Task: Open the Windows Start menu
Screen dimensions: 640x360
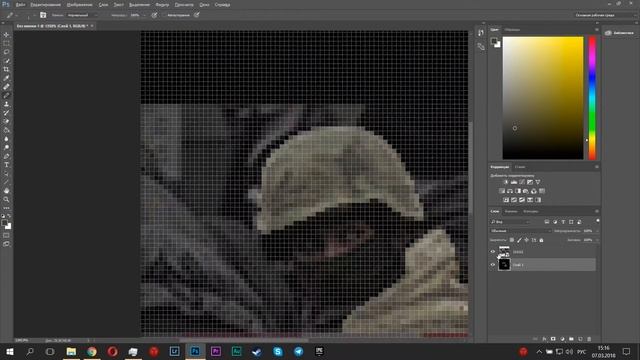Action: coord(9,351)
